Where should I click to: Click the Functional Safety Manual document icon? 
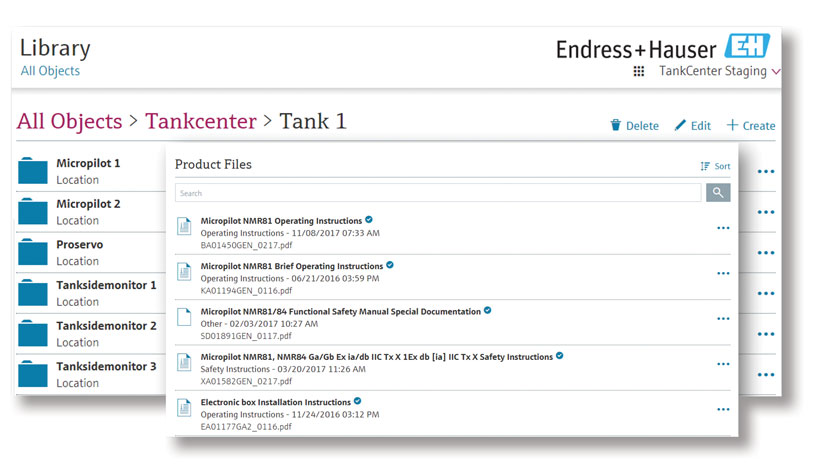pyautogui.click(x=184, y=318)
